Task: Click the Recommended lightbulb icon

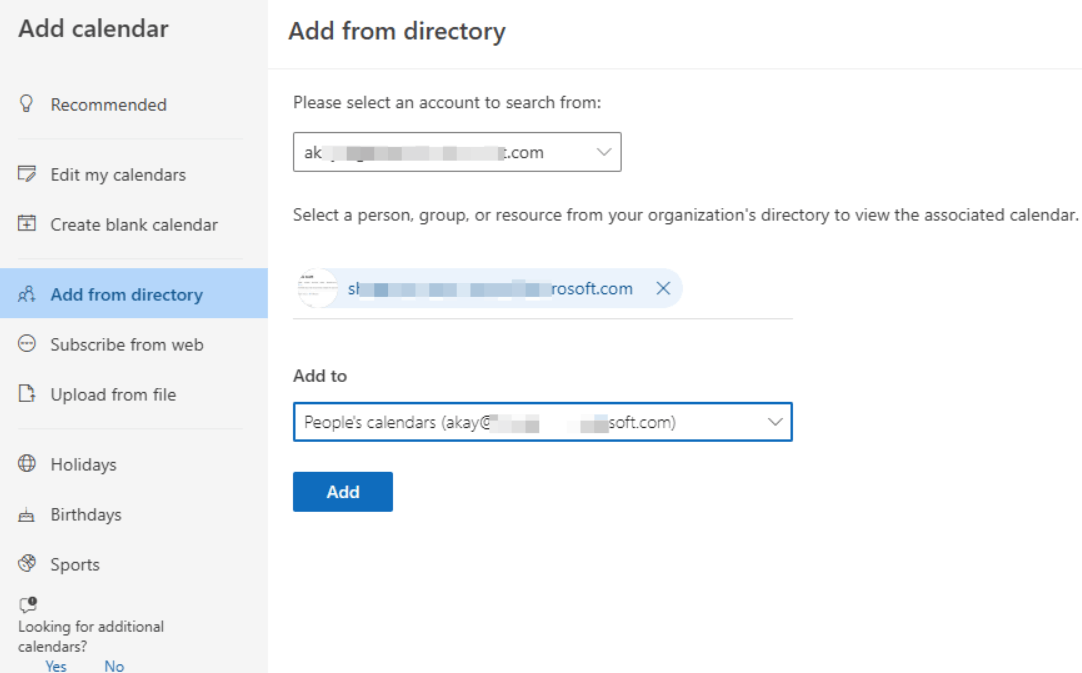Action: pos(27,104)
